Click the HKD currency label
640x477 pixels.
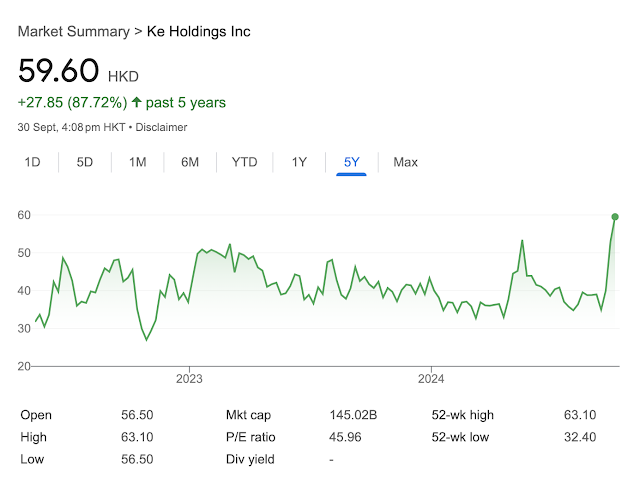pyautogui.click(x=123, y=76)
